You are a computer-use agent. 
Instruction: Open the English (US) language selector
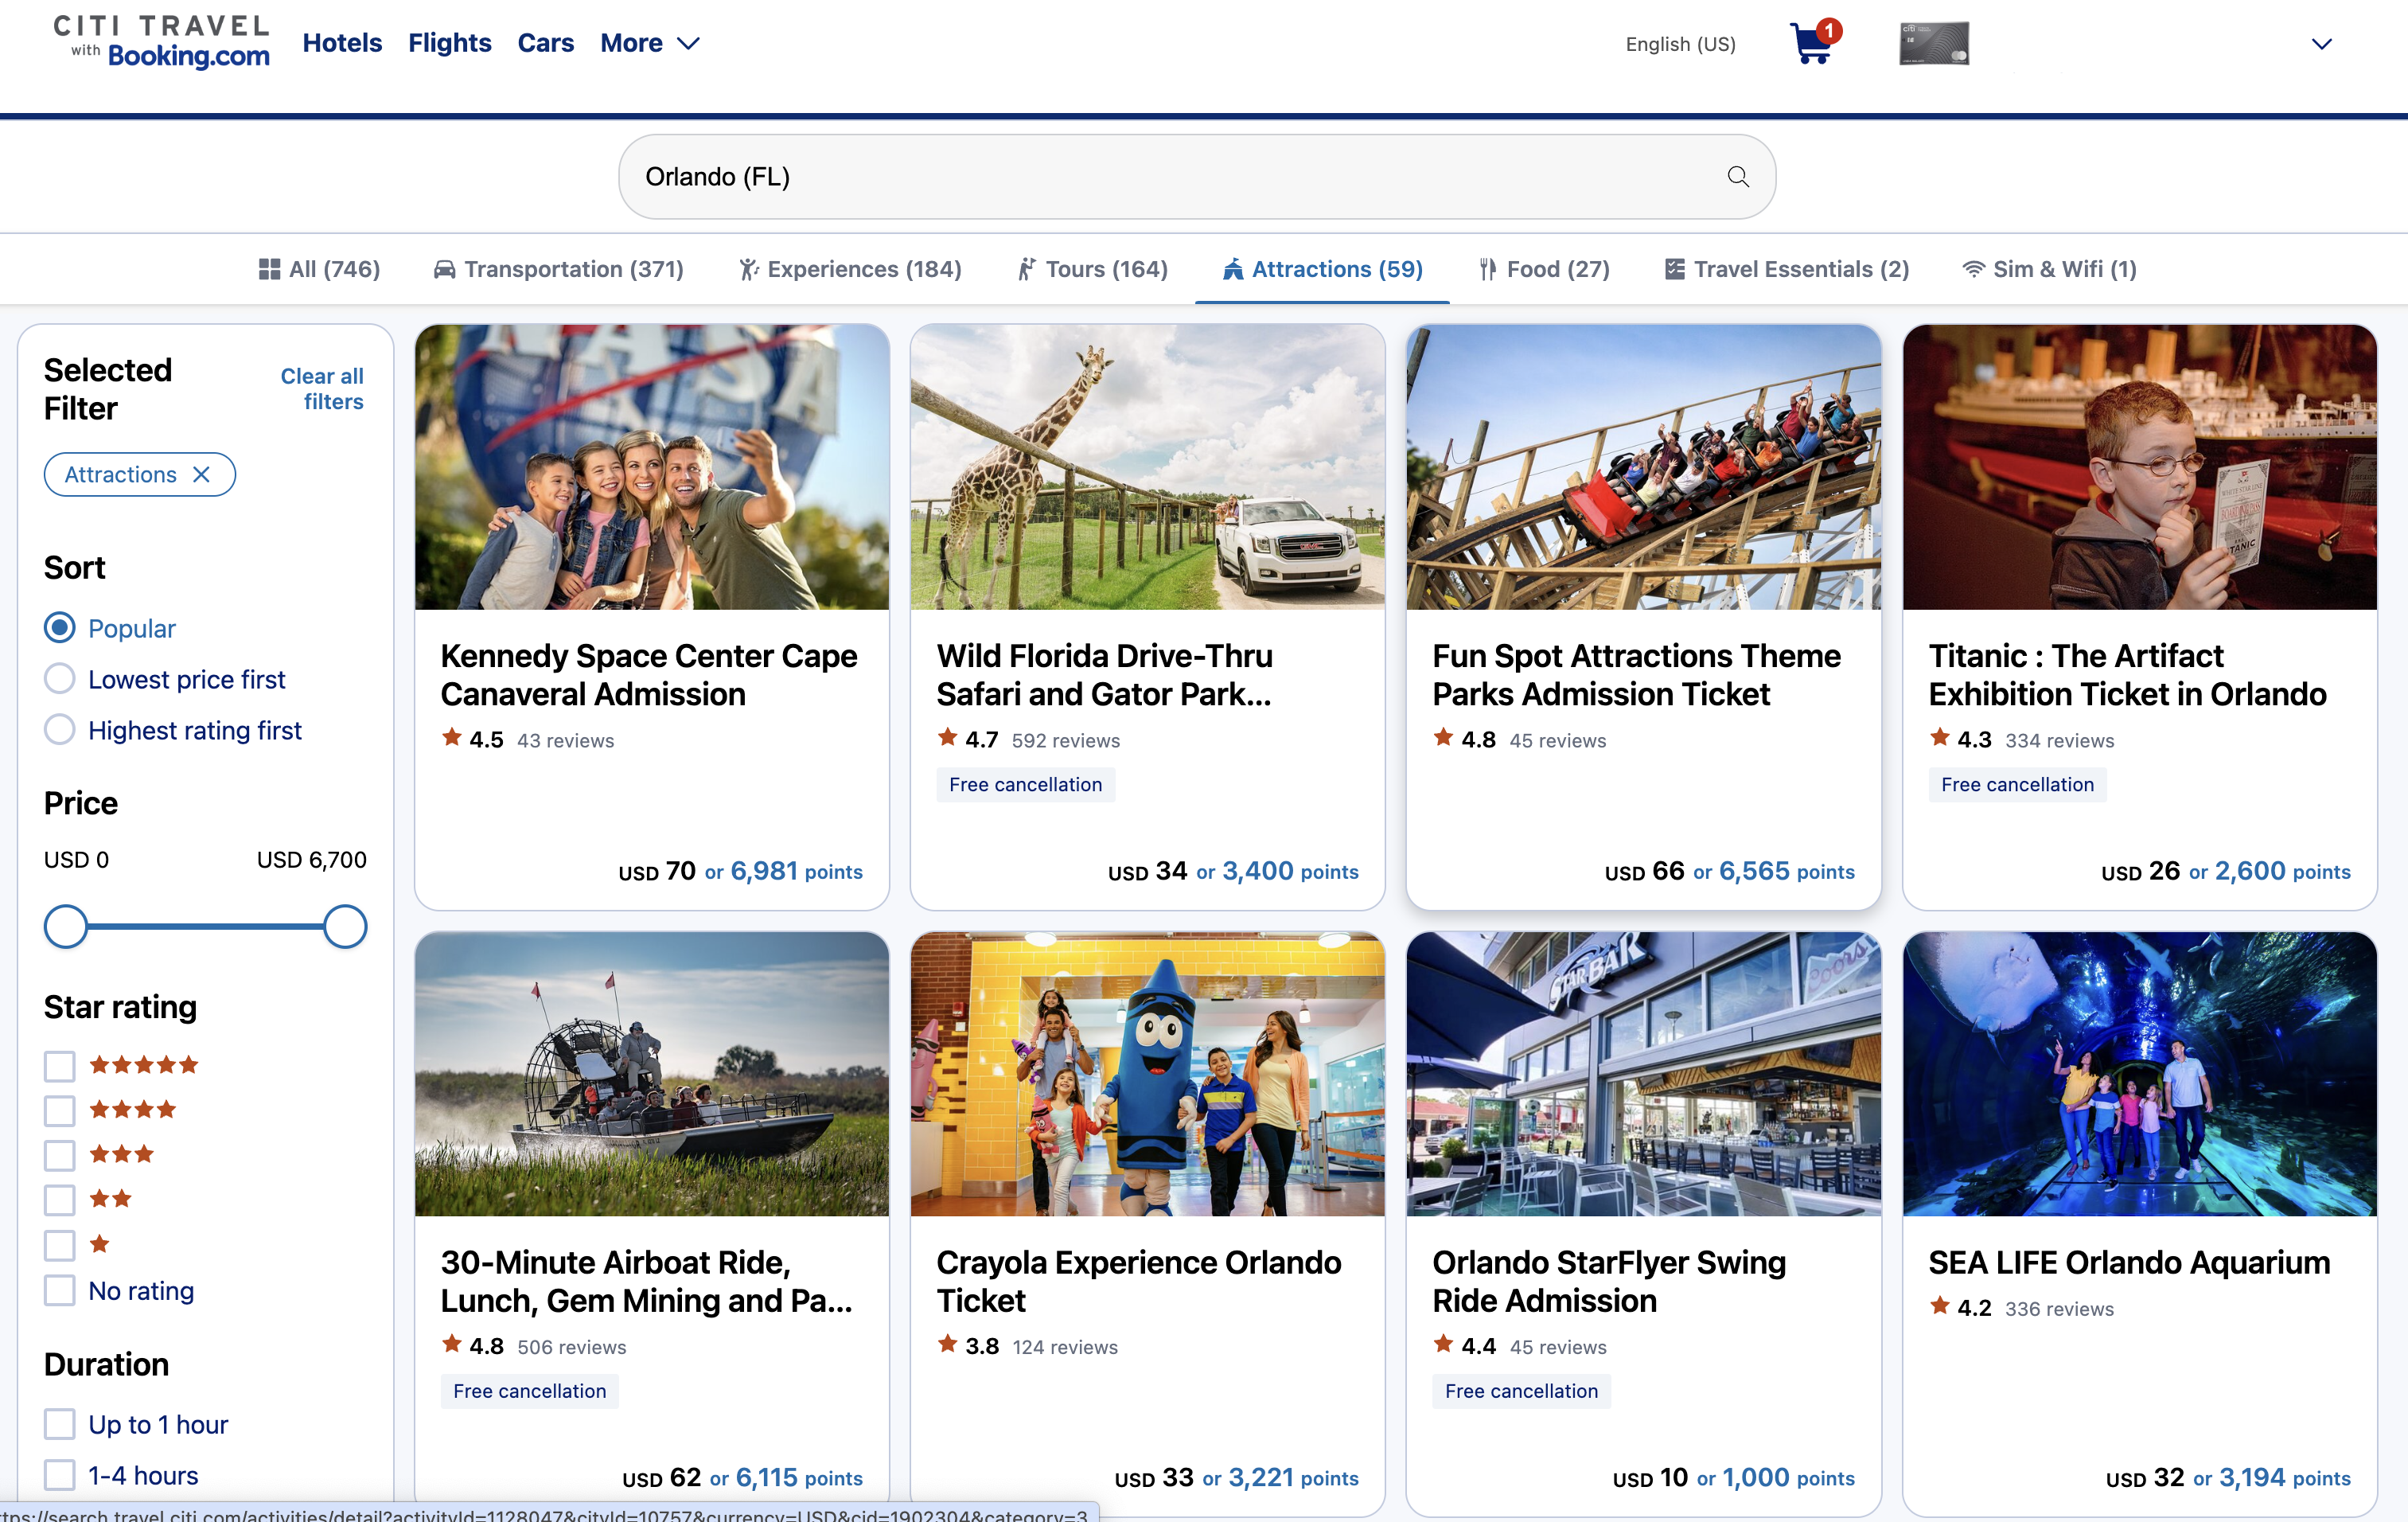[1680, 44]
